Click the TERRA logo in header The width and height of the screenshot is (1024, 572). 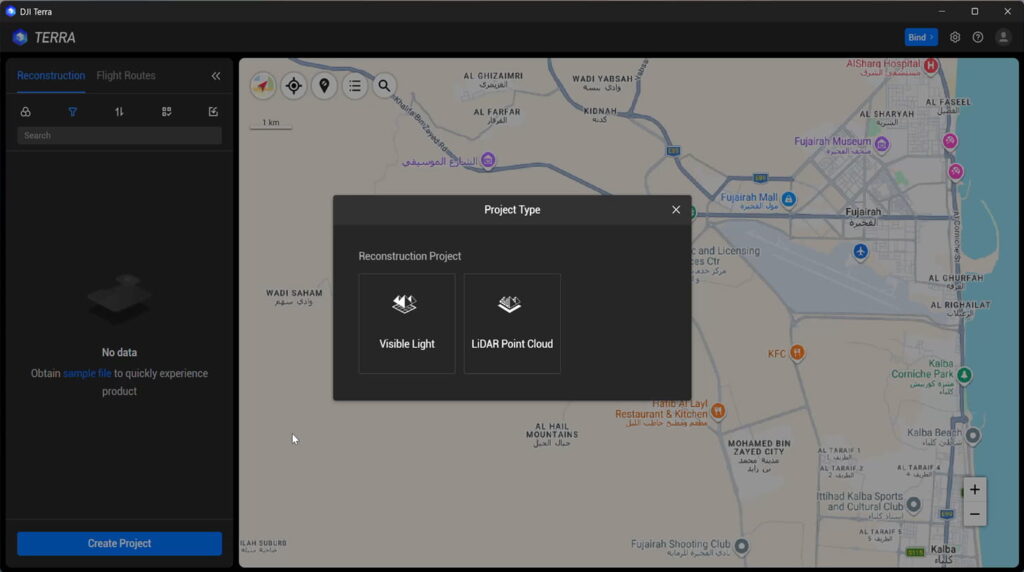coord(44,38)
